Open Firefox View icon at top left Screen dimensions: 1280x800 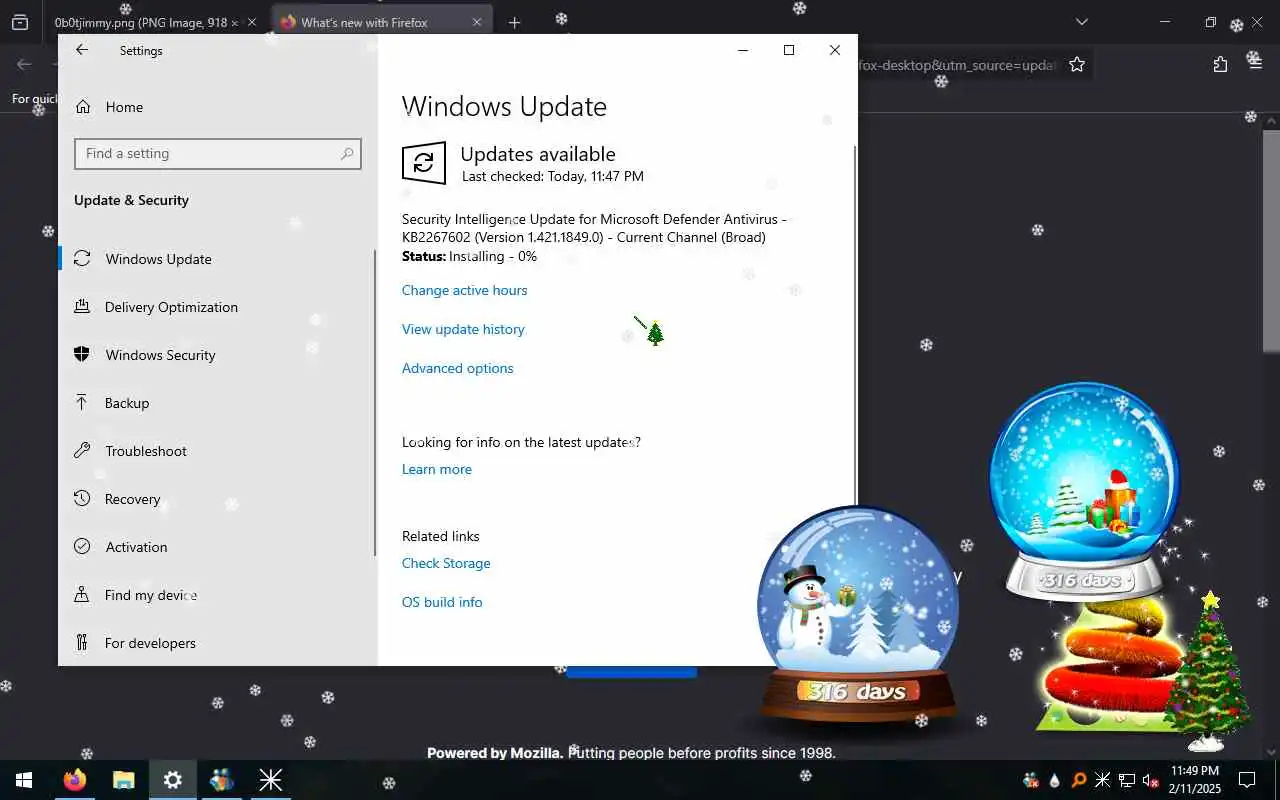[20, 22]
